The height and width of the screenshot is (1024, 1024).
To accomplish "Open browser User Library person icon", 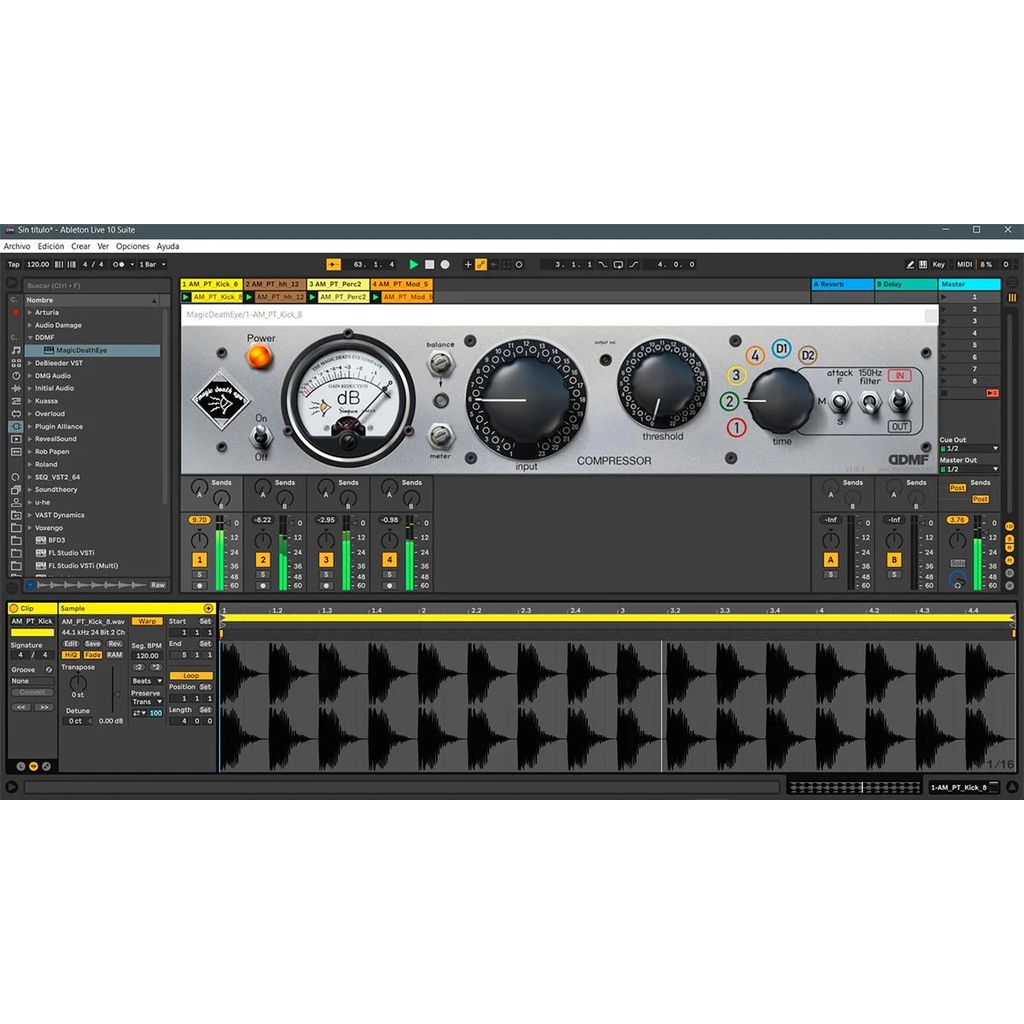I will click(x=16, y=502).
